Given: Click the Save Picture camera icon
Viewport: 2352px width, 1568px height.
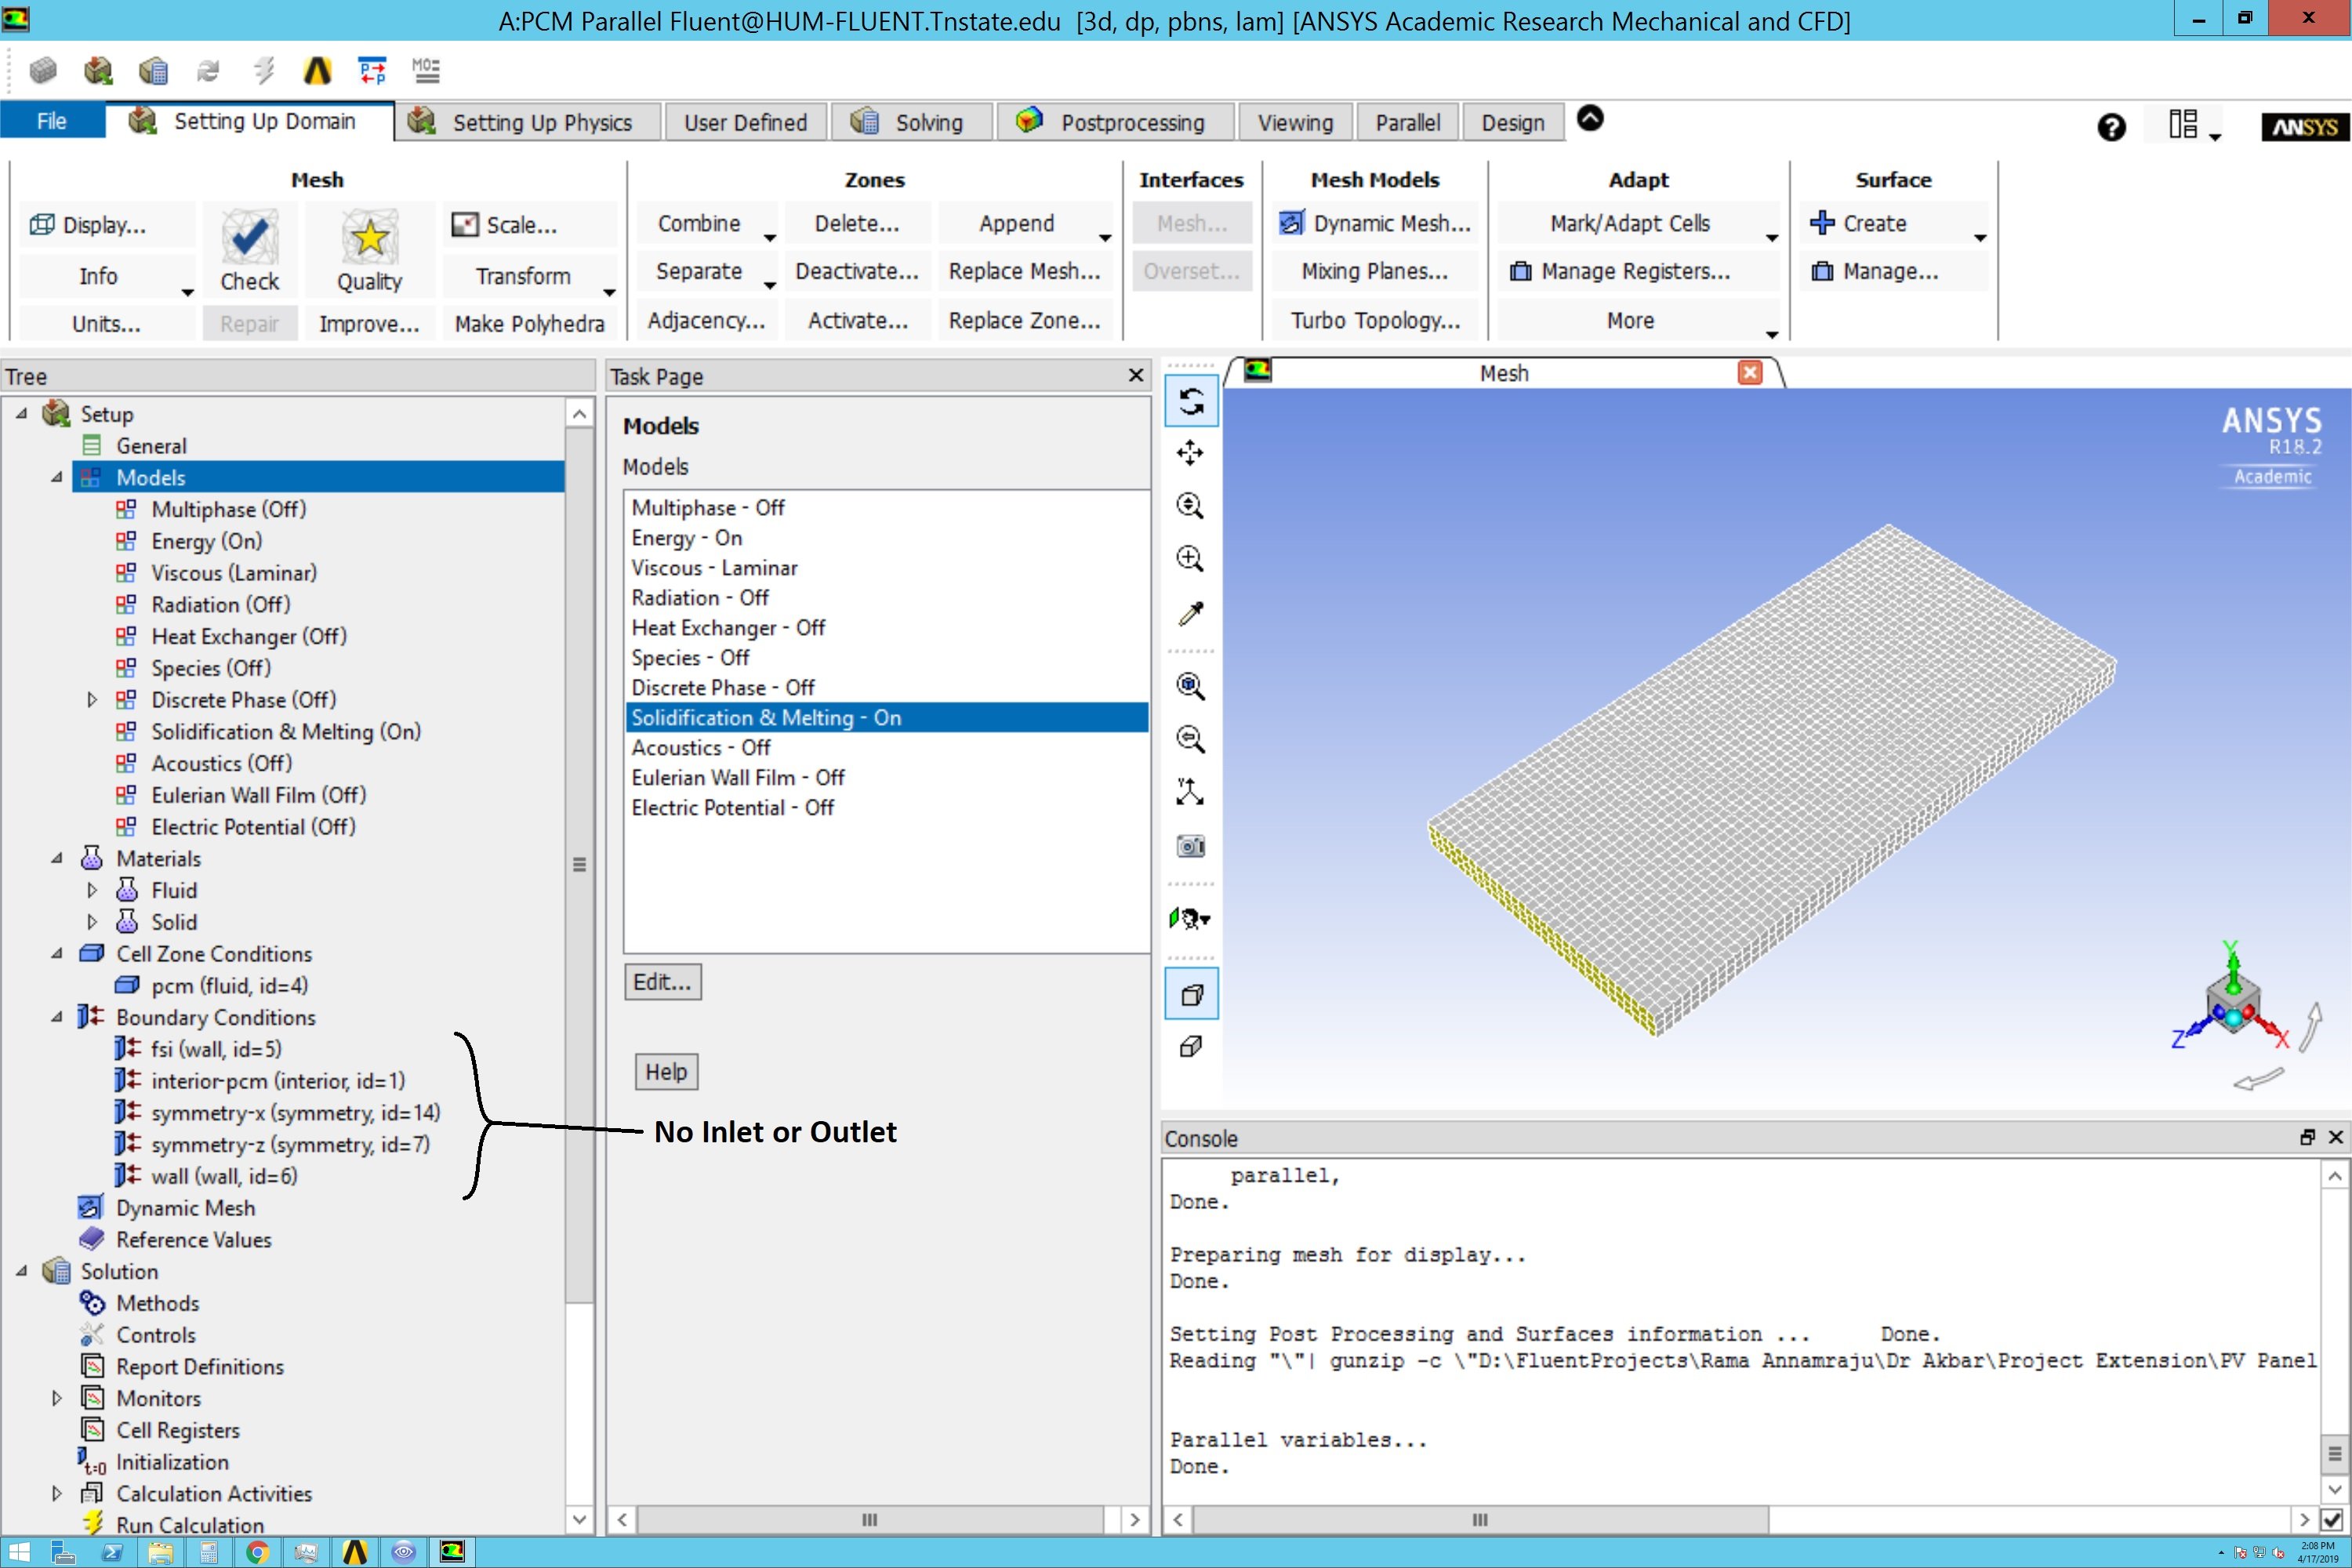Looking at the screenshot, I should pos(1190,846).
